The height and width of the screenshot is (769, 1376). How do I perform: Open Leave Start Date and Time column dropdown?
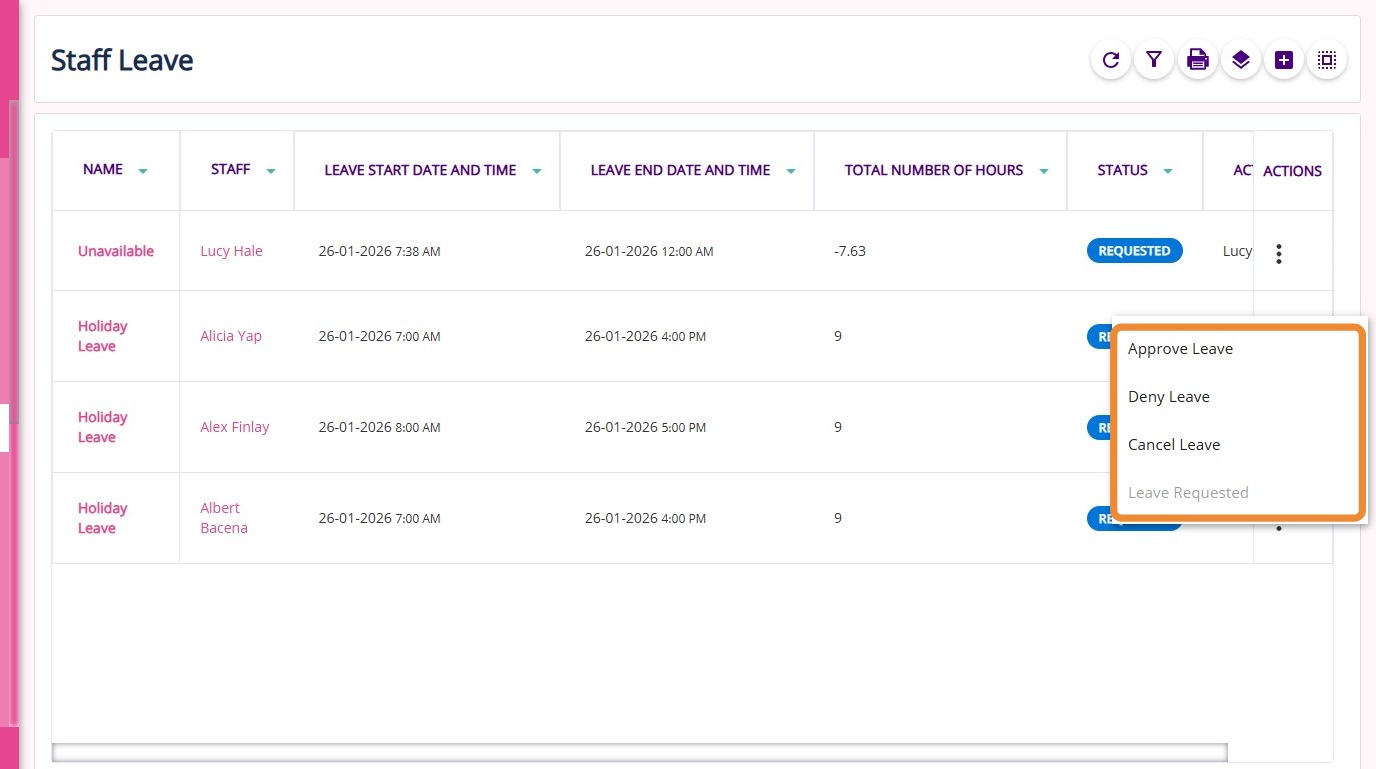537,172
